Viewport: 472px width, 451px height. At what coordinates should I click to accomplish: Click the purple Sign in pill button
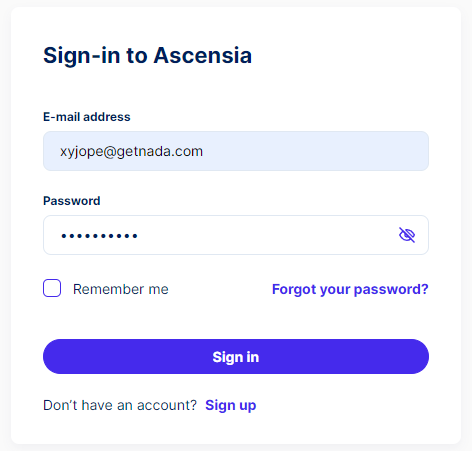point(236,357)
